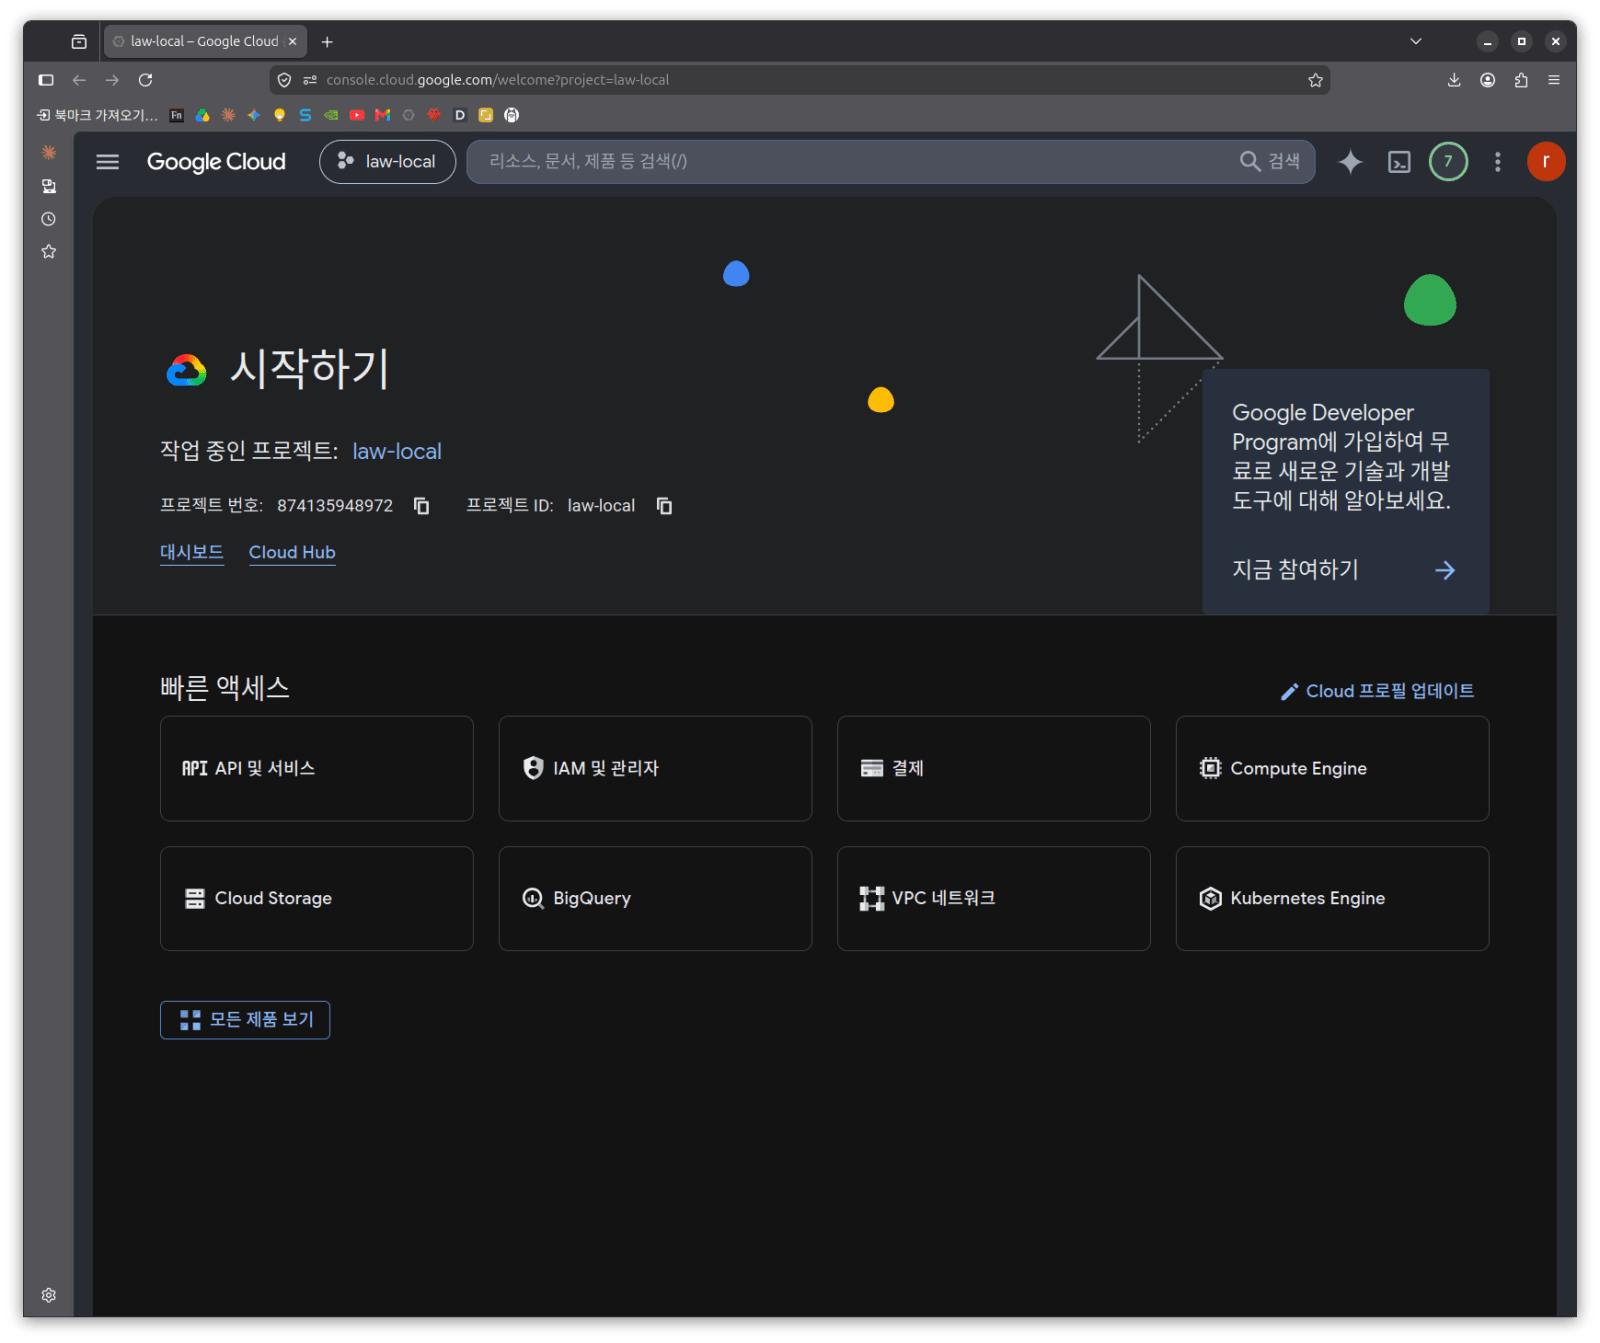Open browser account profile icon
The width and height of the screenshot is (1600, 1343).
tap(1488, 80)
